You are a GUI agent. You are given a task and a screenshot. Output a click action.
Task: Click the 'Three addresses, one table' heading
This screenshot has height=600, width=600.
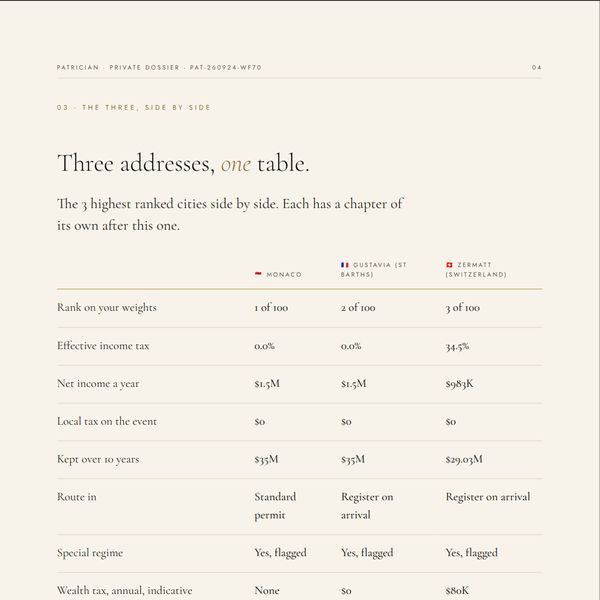[x=183, y=163]
